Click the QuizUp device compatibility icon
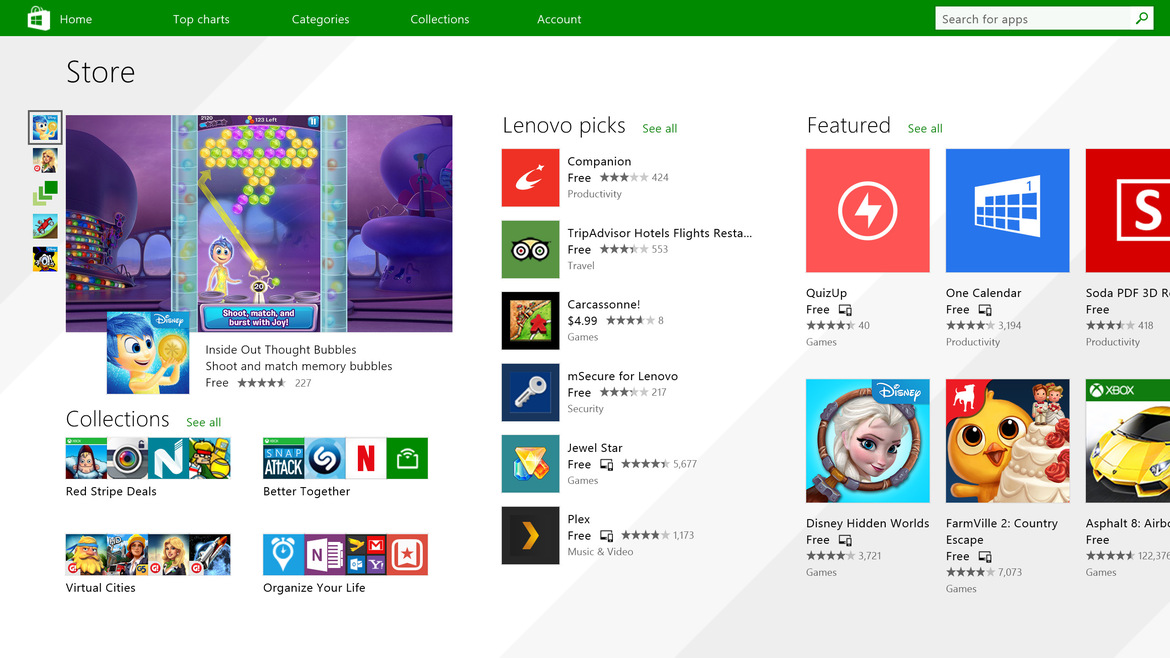 pos(845,310)
